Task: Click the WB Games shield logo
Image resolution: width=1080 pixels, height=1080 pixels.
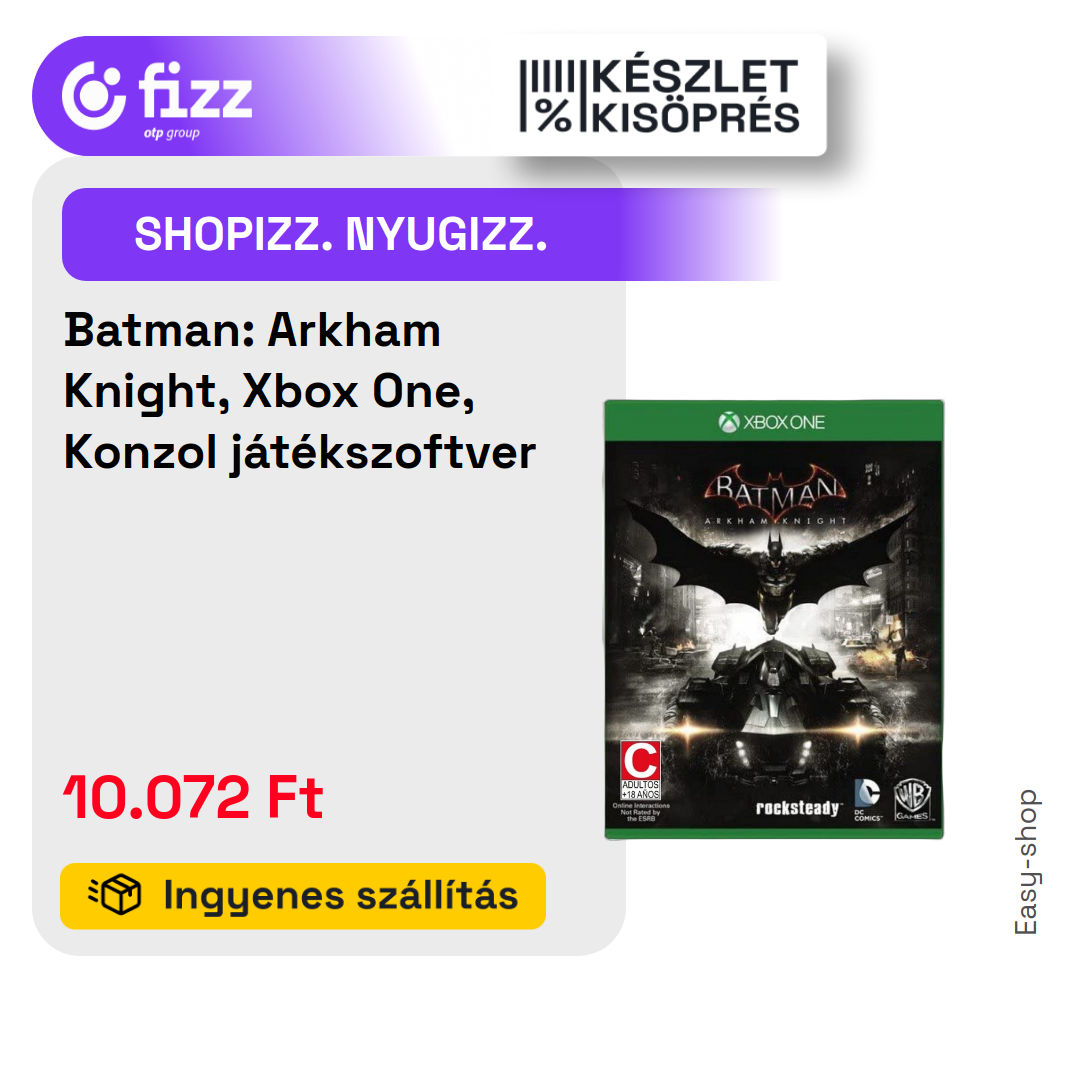Action: pyautogui.click(x=912, y=800)
